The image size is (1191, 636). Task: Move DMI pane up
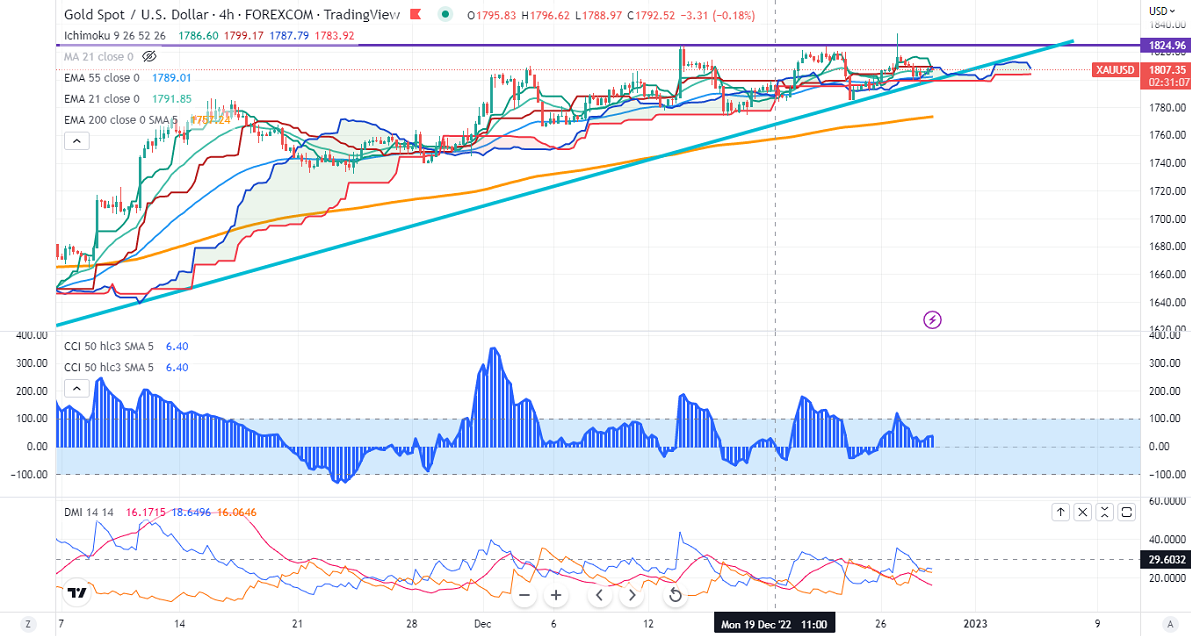[1060, 512]
